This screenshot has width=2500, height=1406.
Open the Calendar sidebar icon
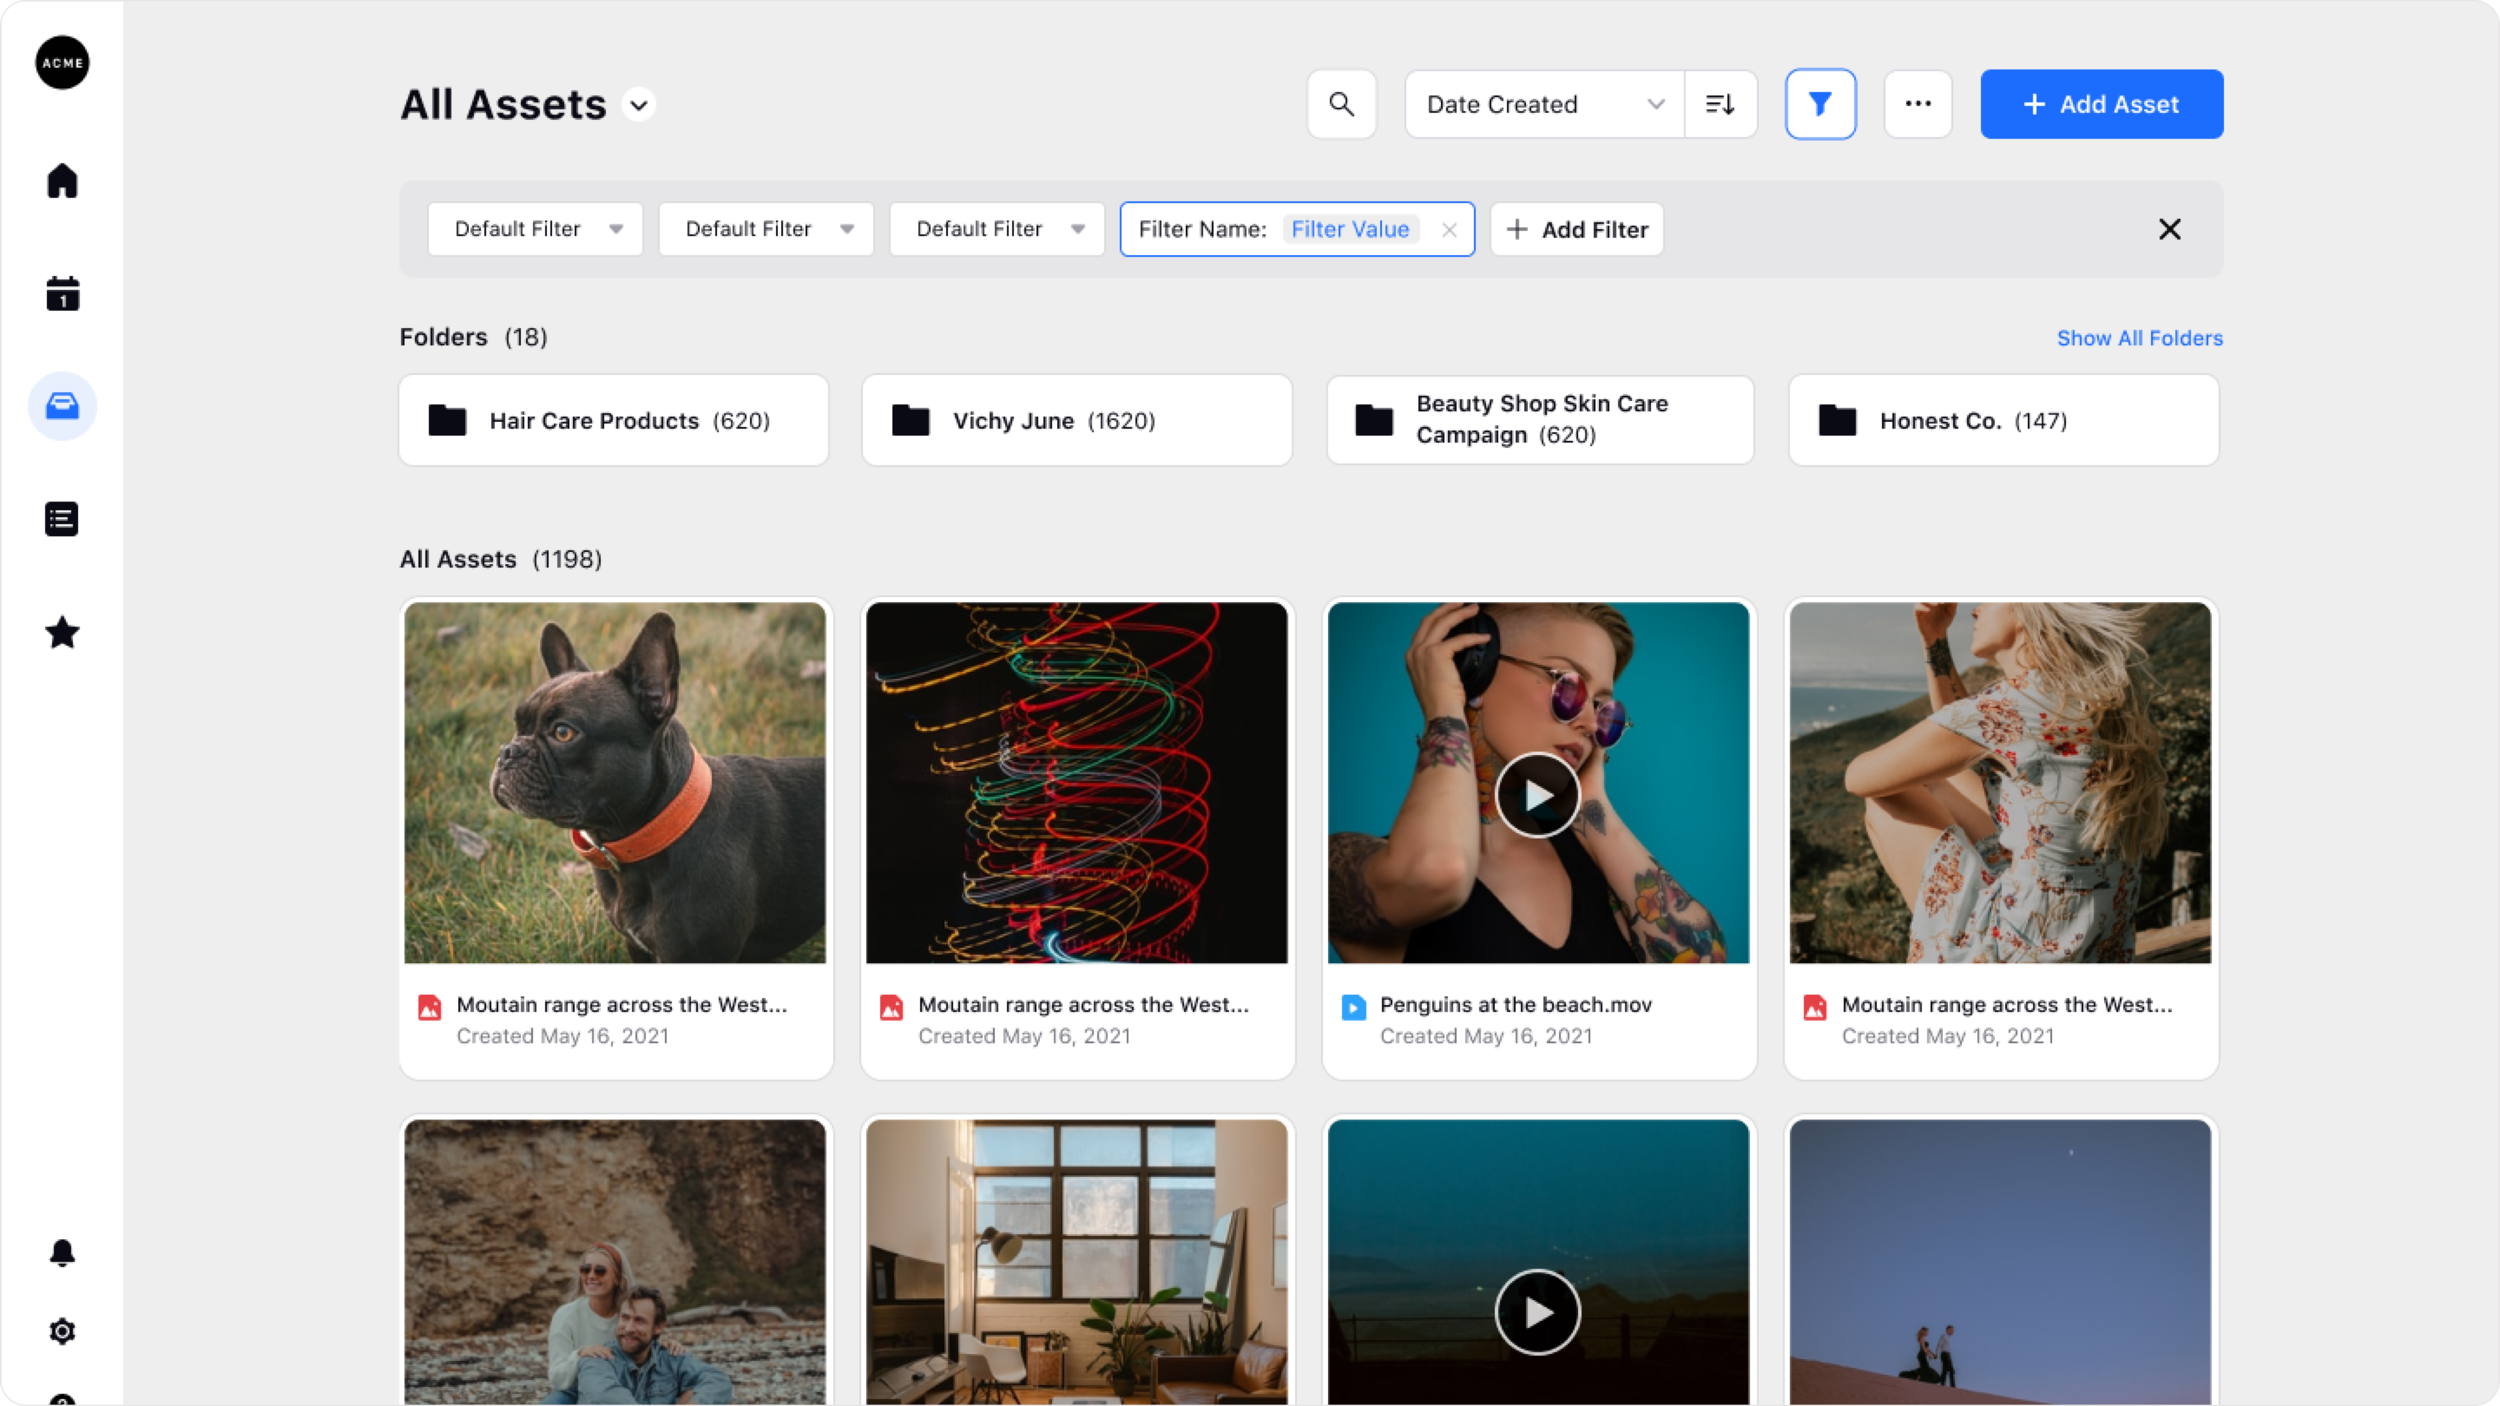coord(62,294)
